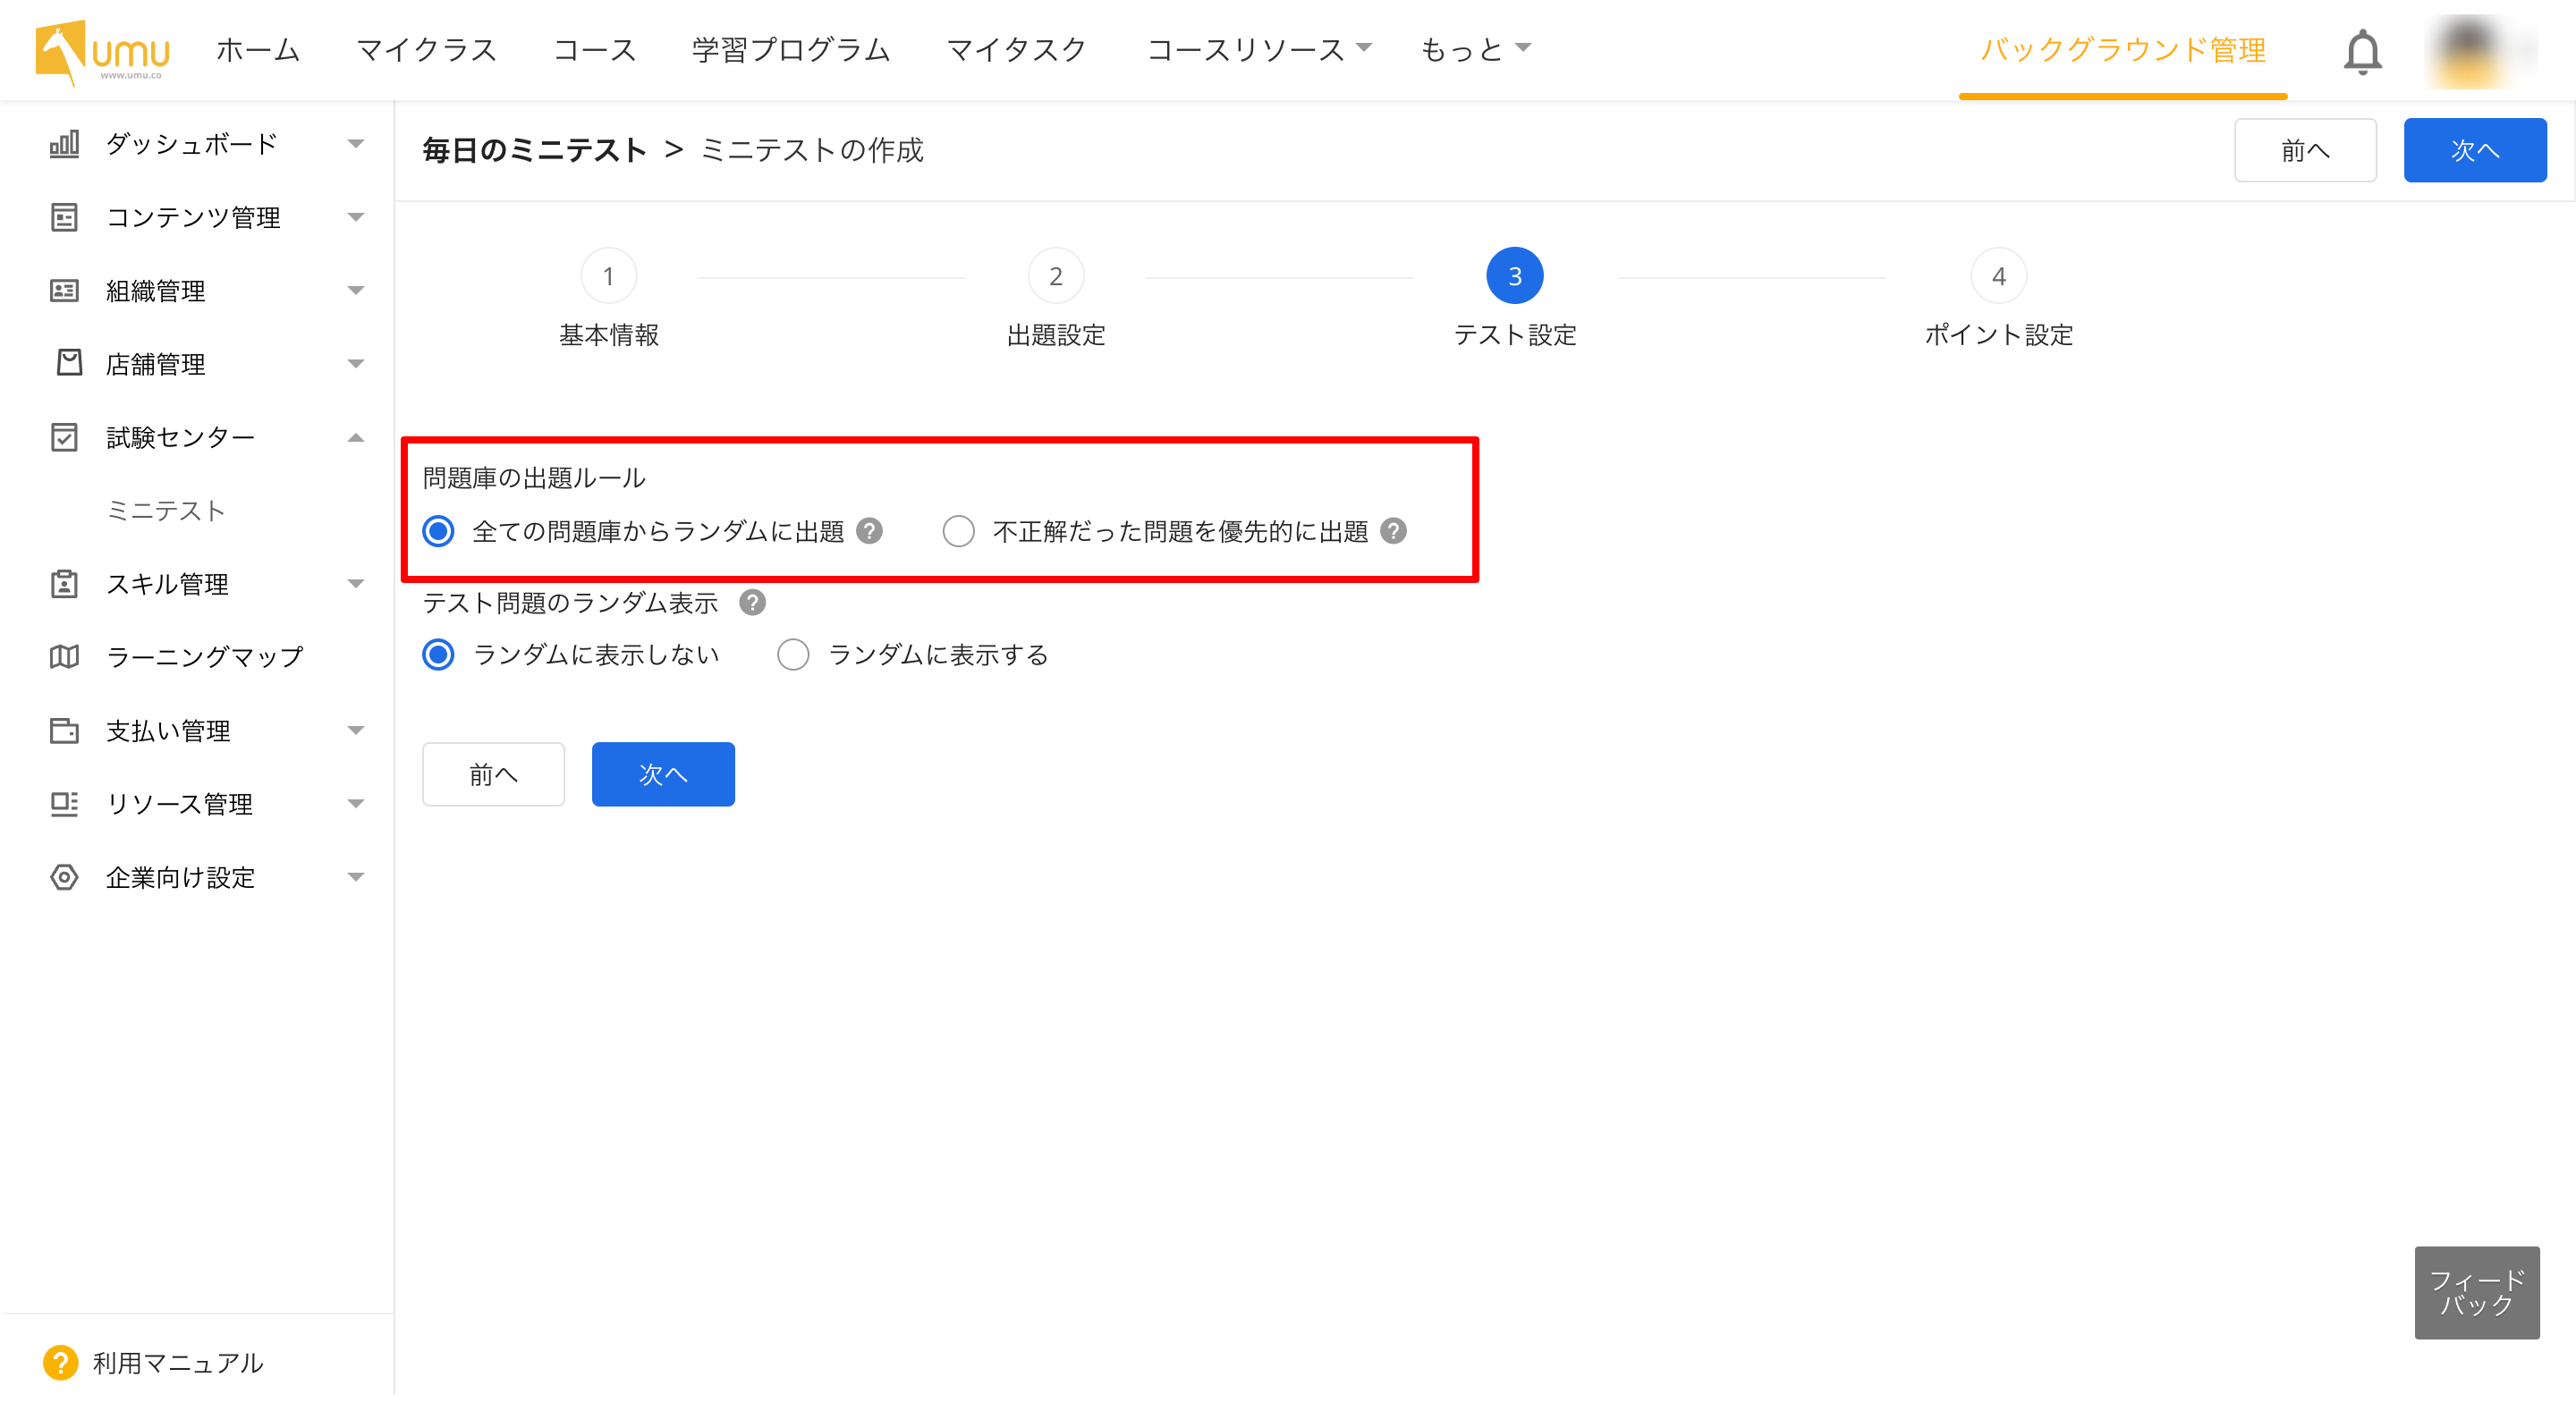Jump to step 4 ポイント設定
Screen dimensions: 2576x1411
click(x=1998, y=276)
